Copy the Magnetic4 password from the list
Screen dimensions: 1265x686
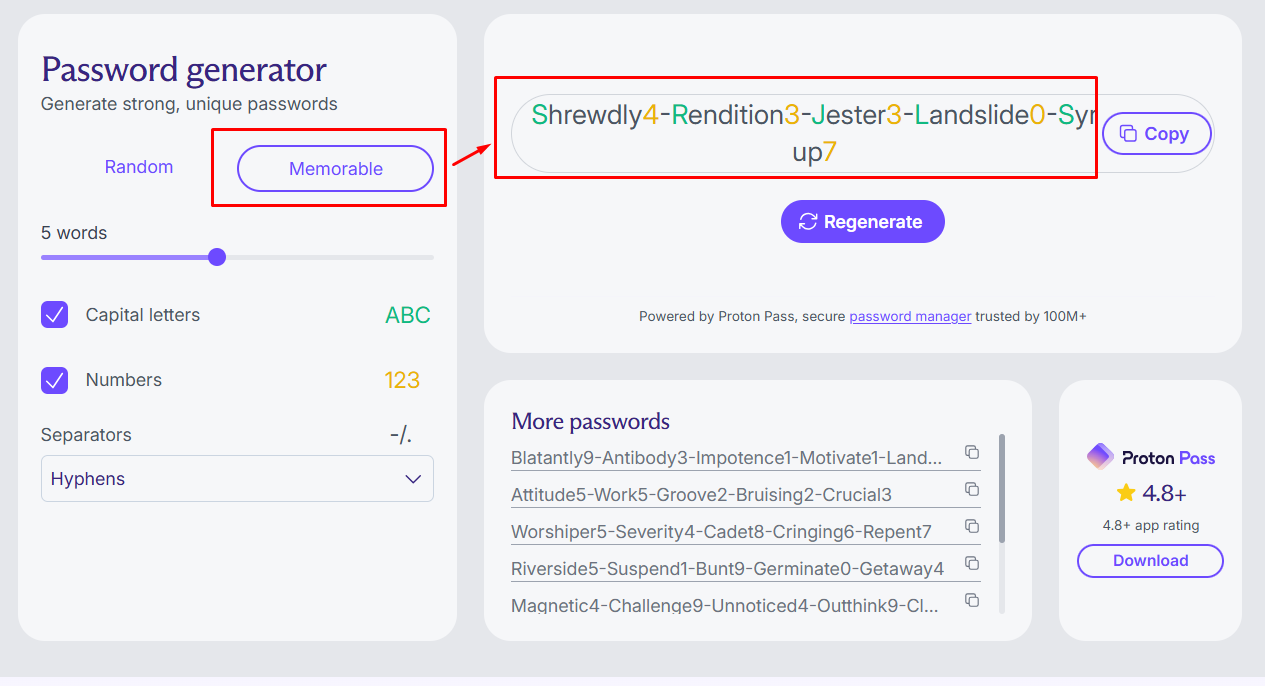point(972,598)
